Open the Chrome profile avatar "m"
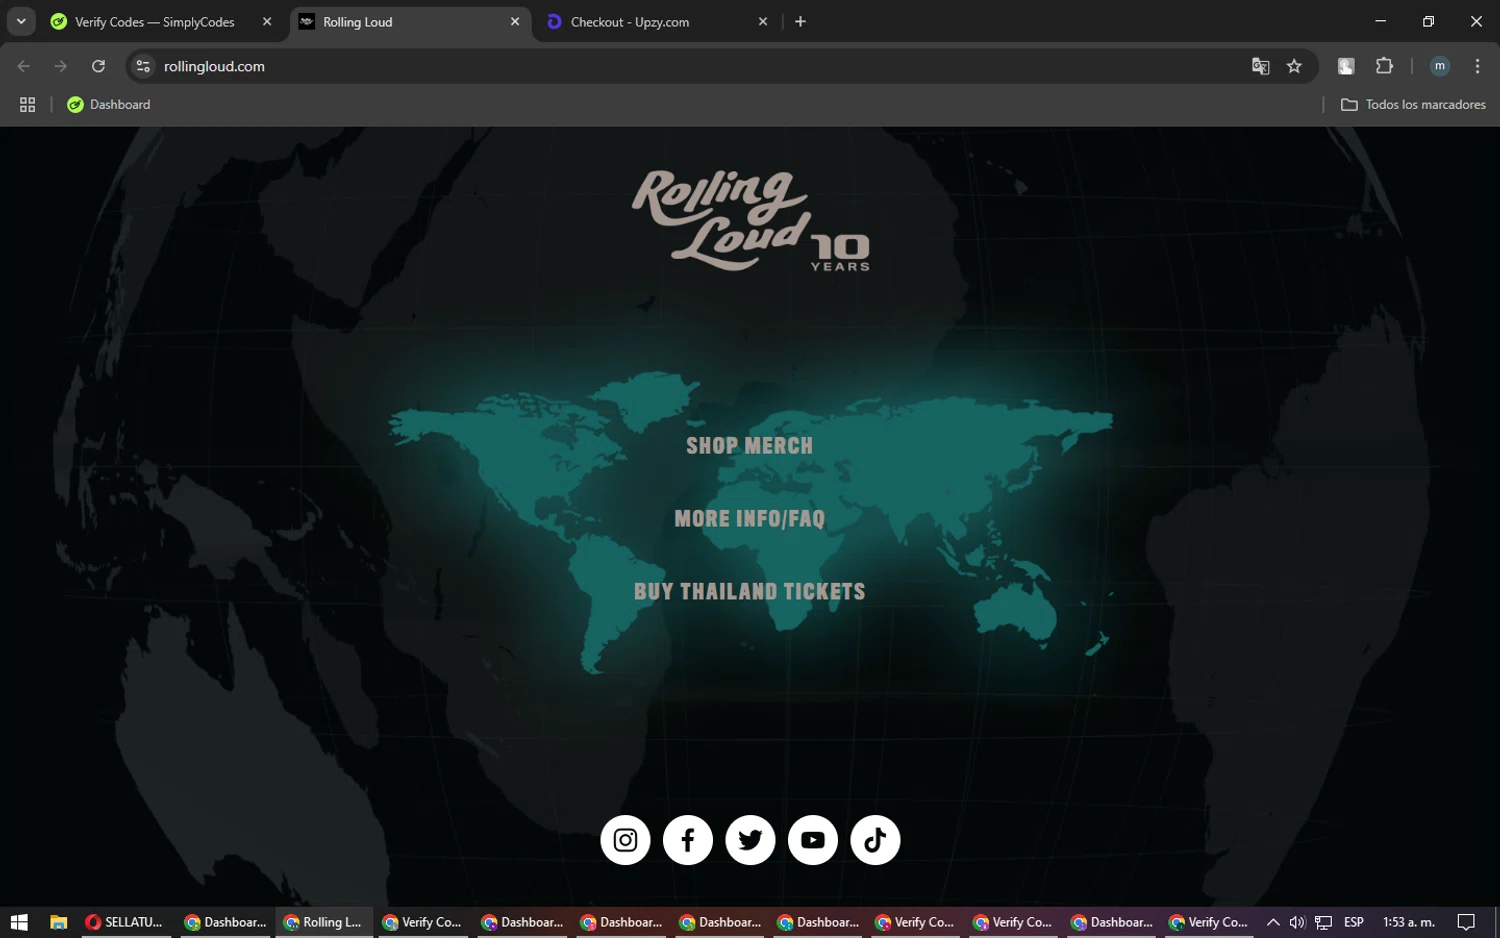Screen dimensions: 1500x938 (x=1439, y=66)
